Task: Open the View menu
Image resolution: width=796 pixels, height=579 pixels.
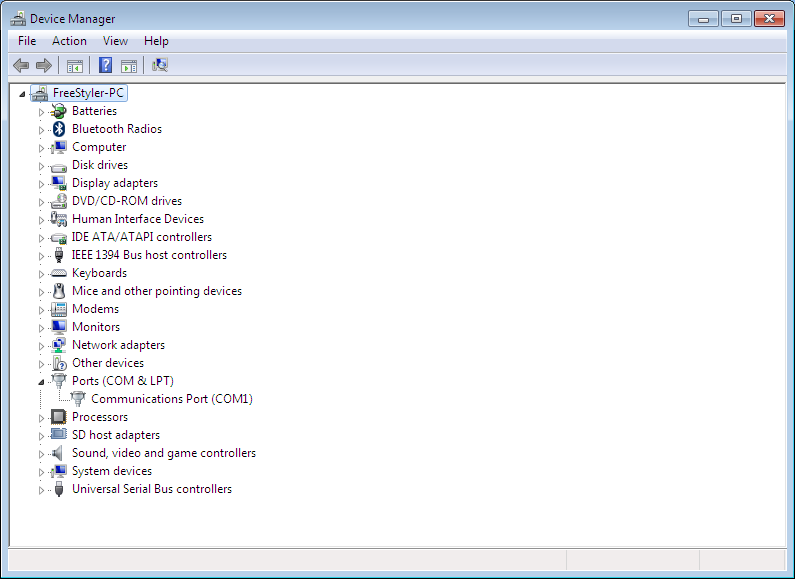Action: click(x=115, y=41)
